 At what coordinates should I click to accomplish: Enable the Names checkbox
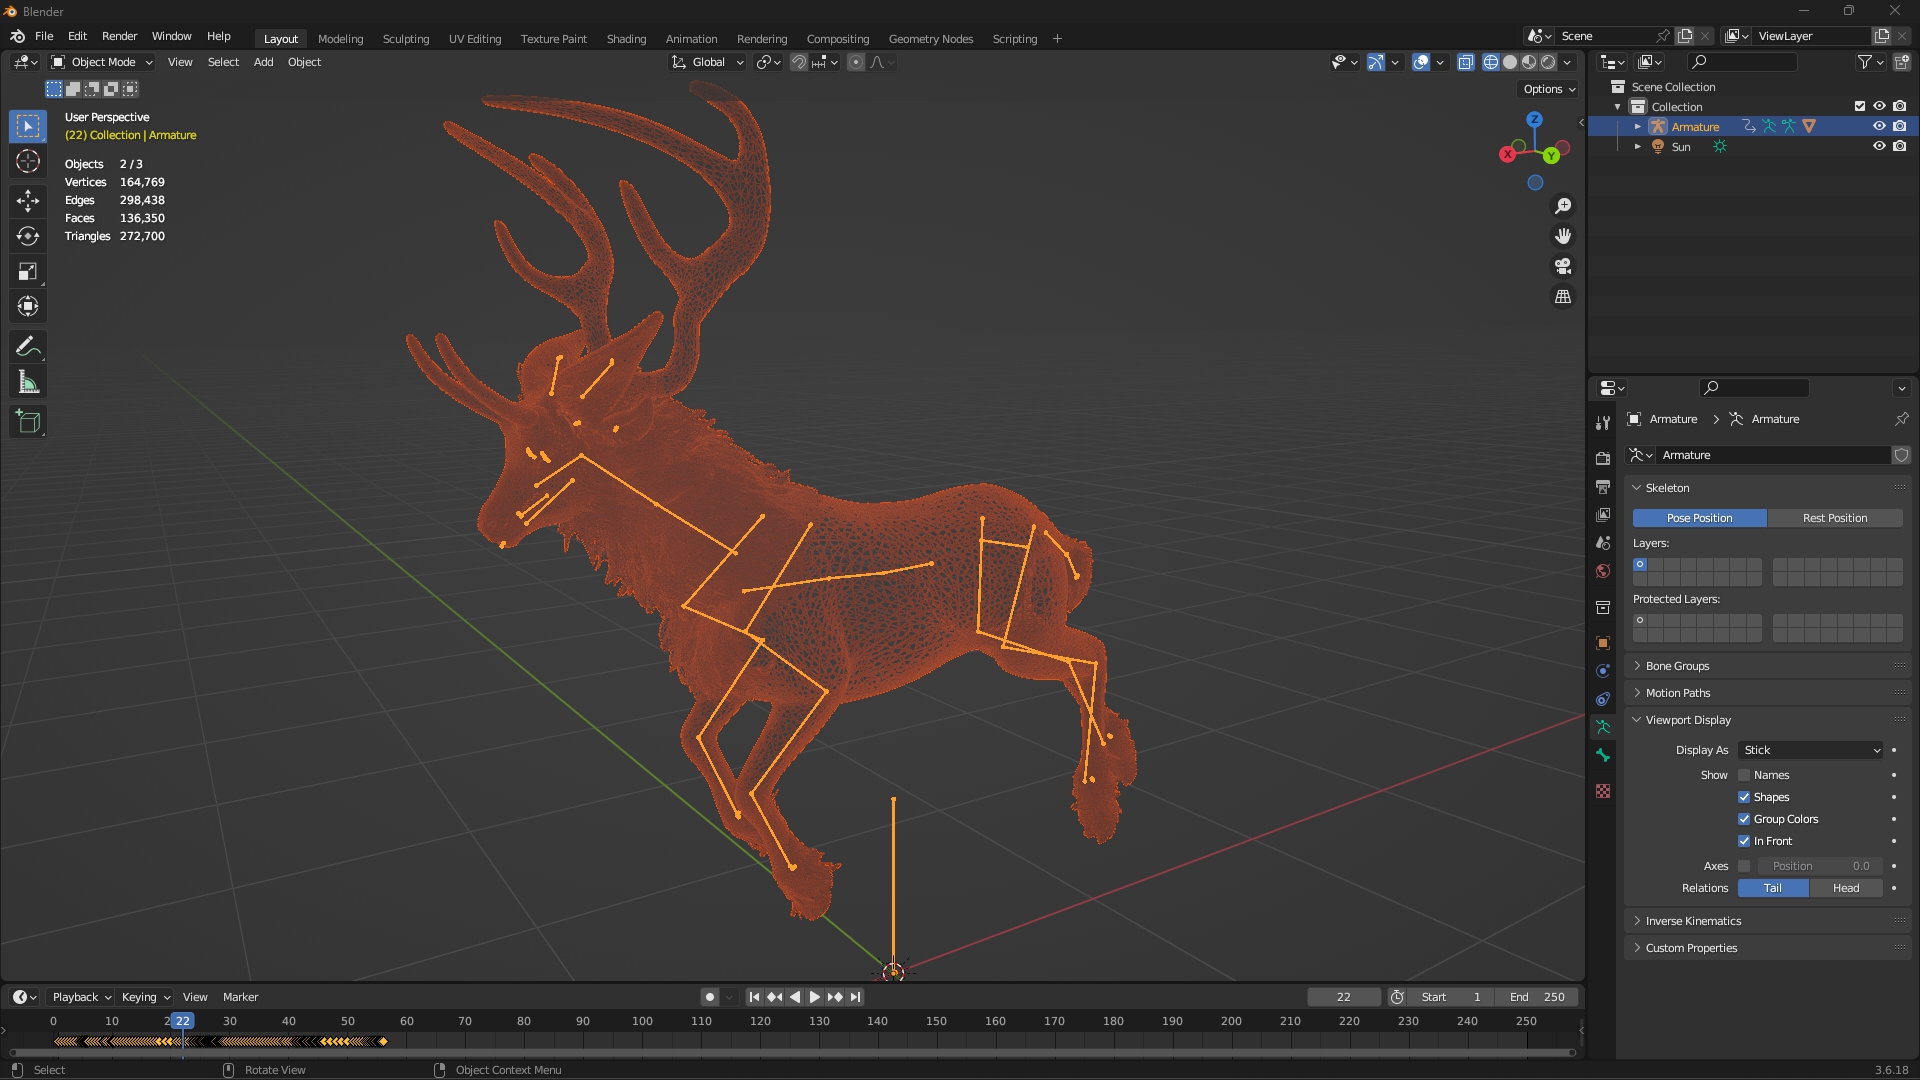(1744, 775)
